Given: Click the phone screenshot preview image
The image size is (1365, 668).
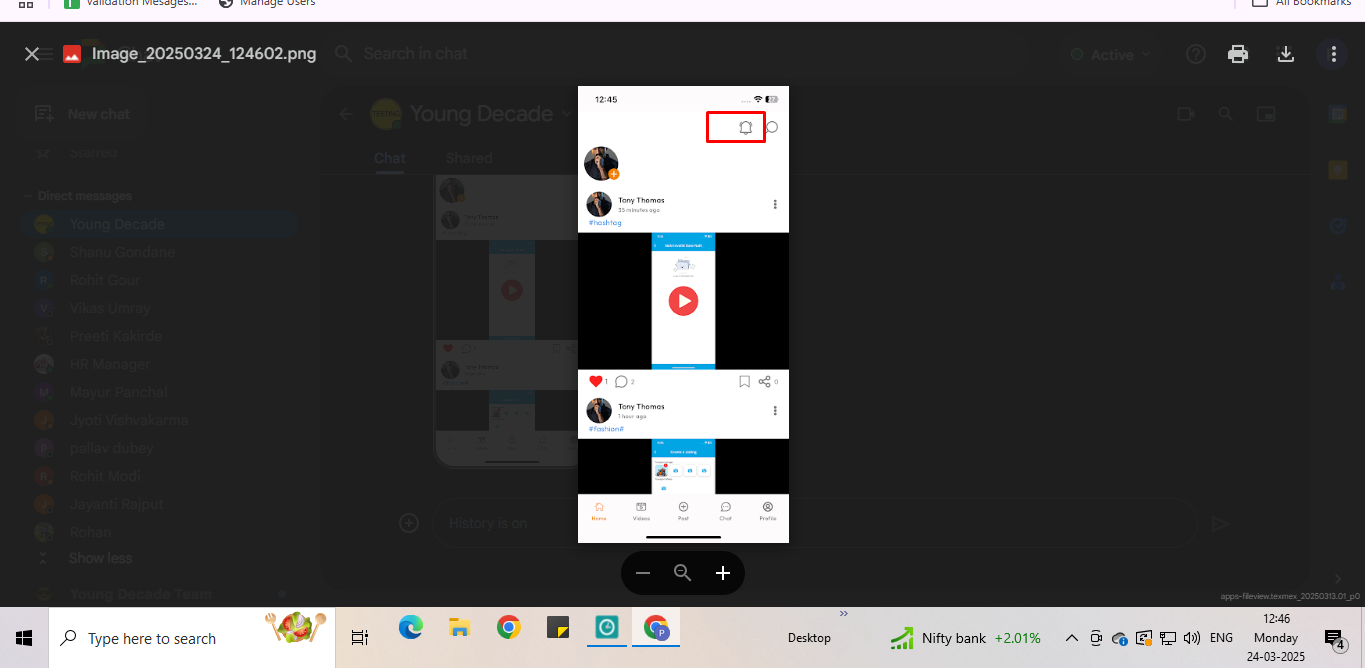Looking at the screenshot, I should point(683,314).
